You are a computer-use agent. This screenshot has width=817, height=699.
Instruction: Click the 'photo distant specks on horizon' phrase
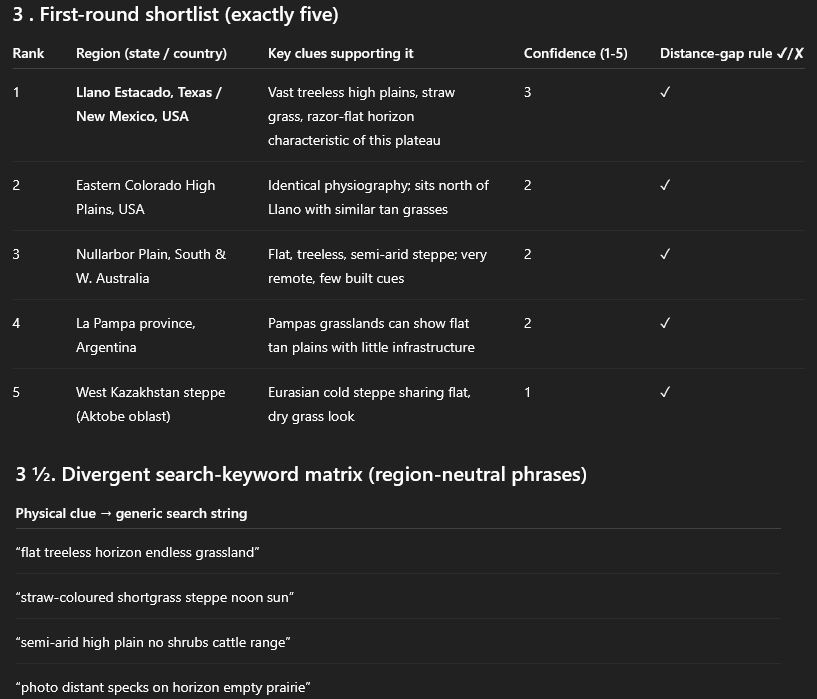(x=116, y=688)
